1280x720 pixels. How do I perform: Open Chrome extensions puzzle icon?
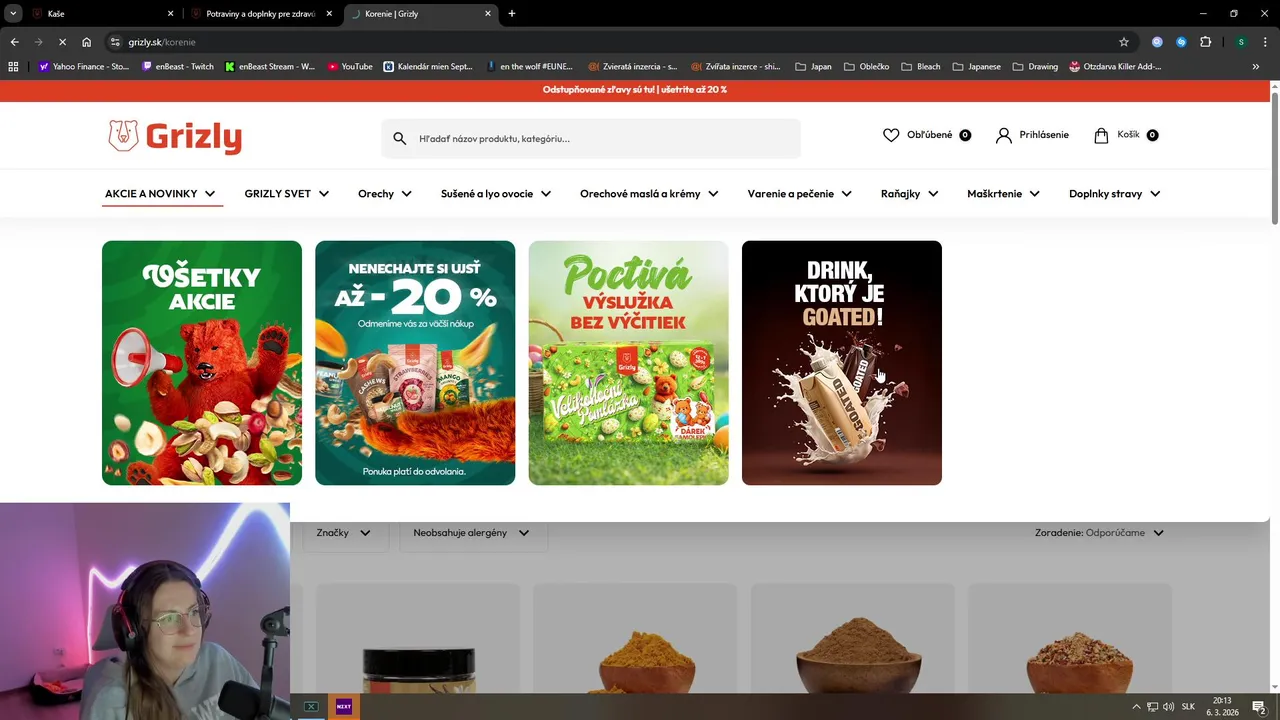point(1206,42)
